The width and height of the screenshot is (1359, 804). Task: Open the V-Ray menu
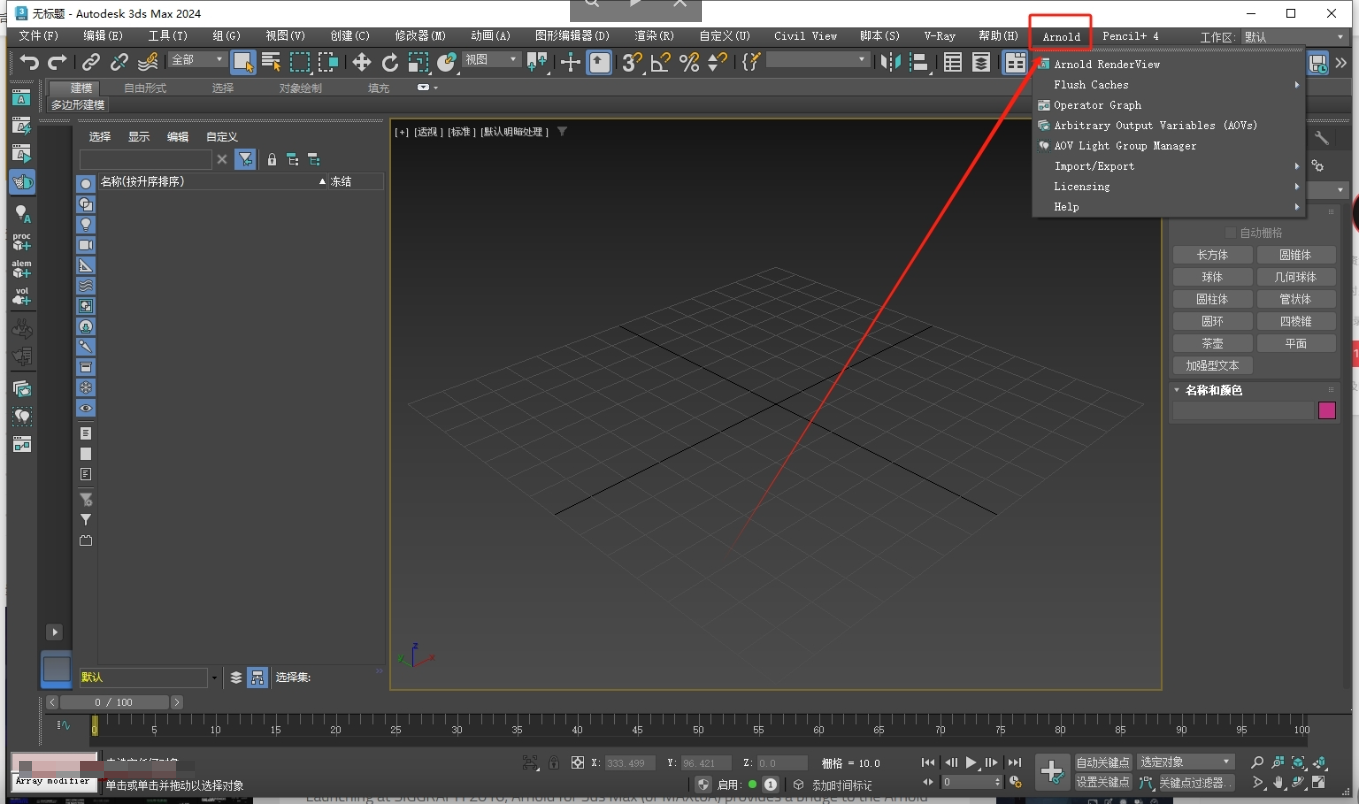tap(939, 36)
